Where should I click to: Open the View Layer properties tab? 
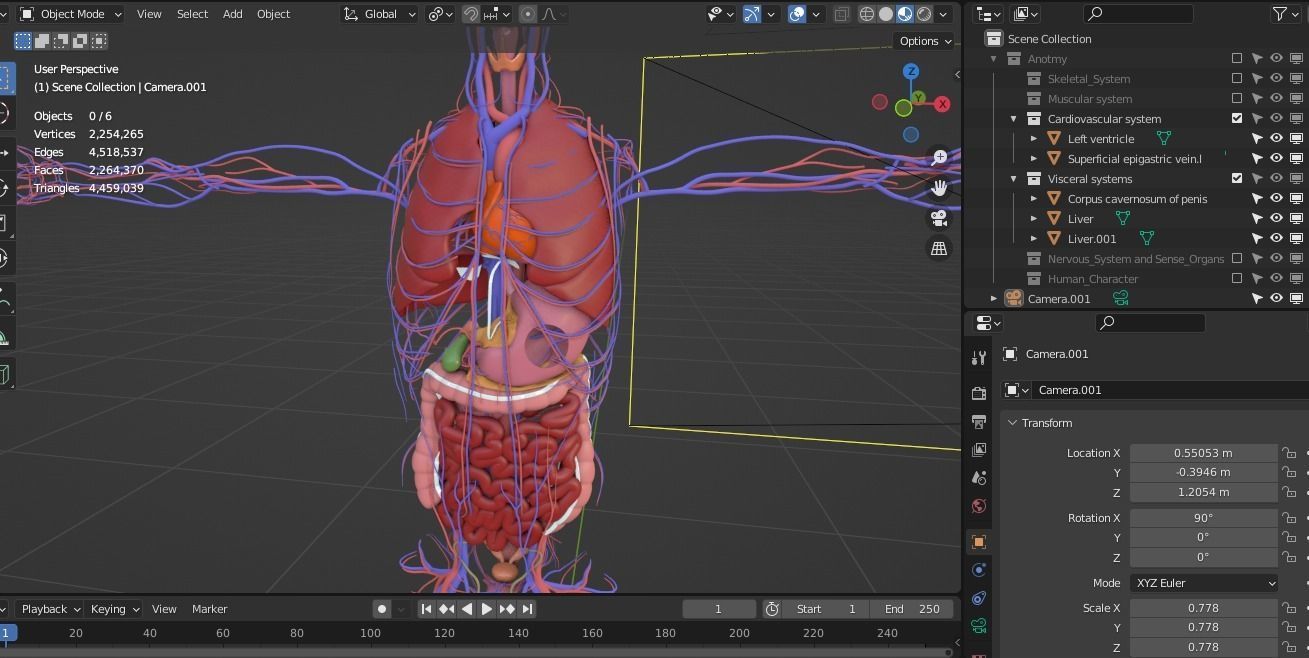tap(979, 449)
